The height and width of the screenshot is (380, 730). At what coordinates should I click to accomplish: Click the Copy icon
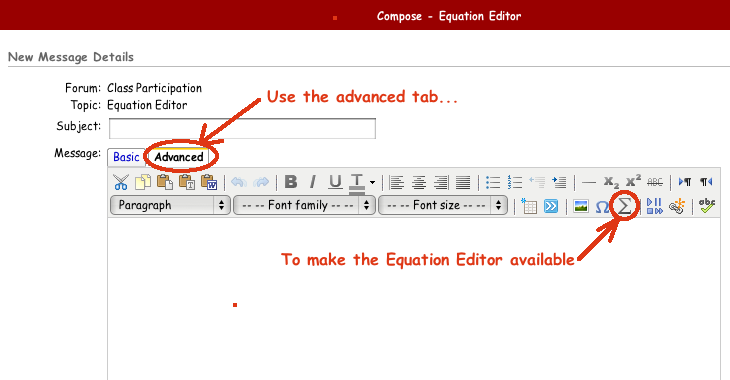[143, 182]
